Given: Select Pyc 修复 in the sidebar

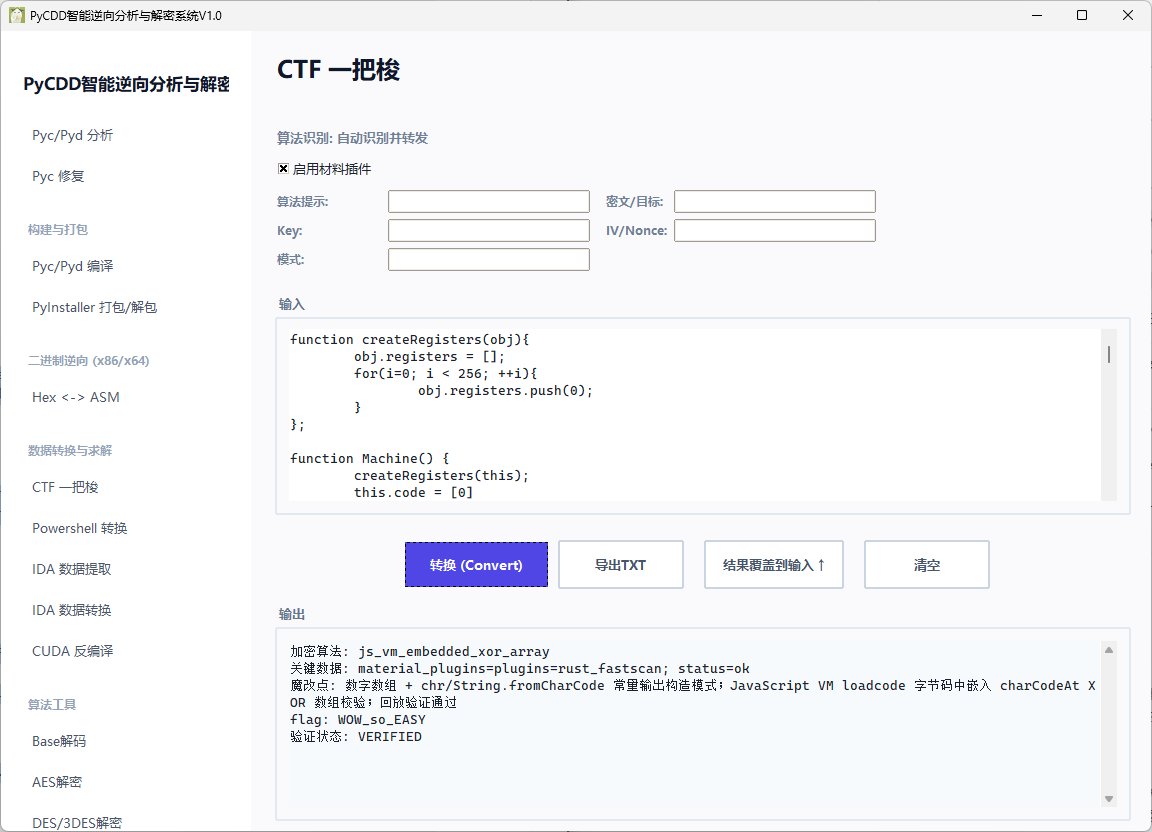Looking at the screenshot, I should coord(58,176).
